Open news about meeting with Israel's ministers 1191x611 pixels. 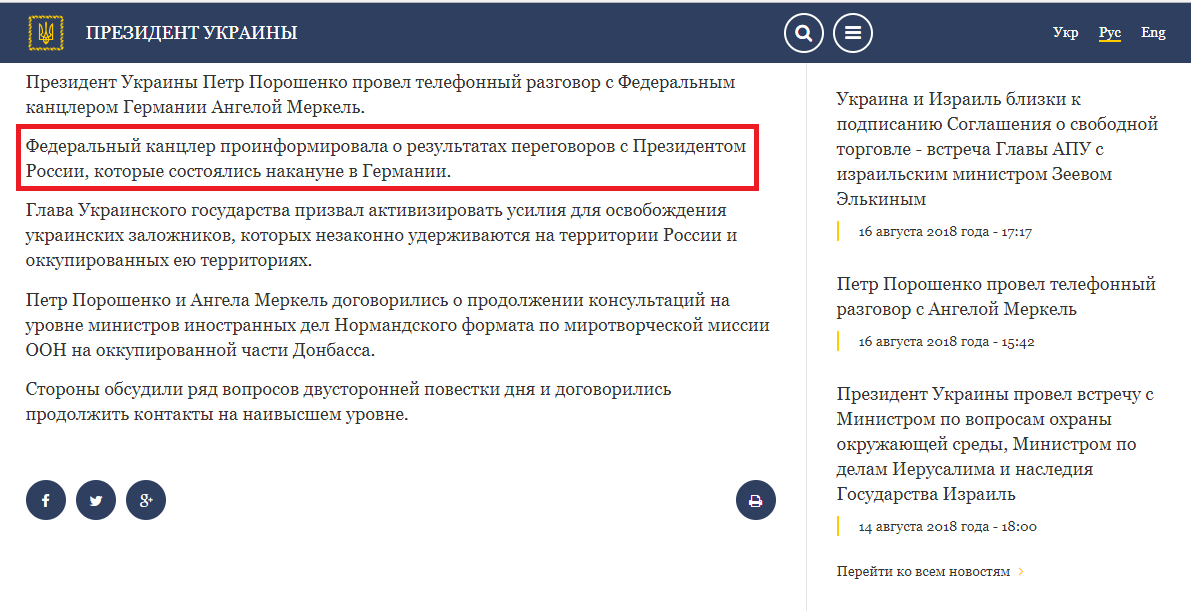[x=995, y=444]
